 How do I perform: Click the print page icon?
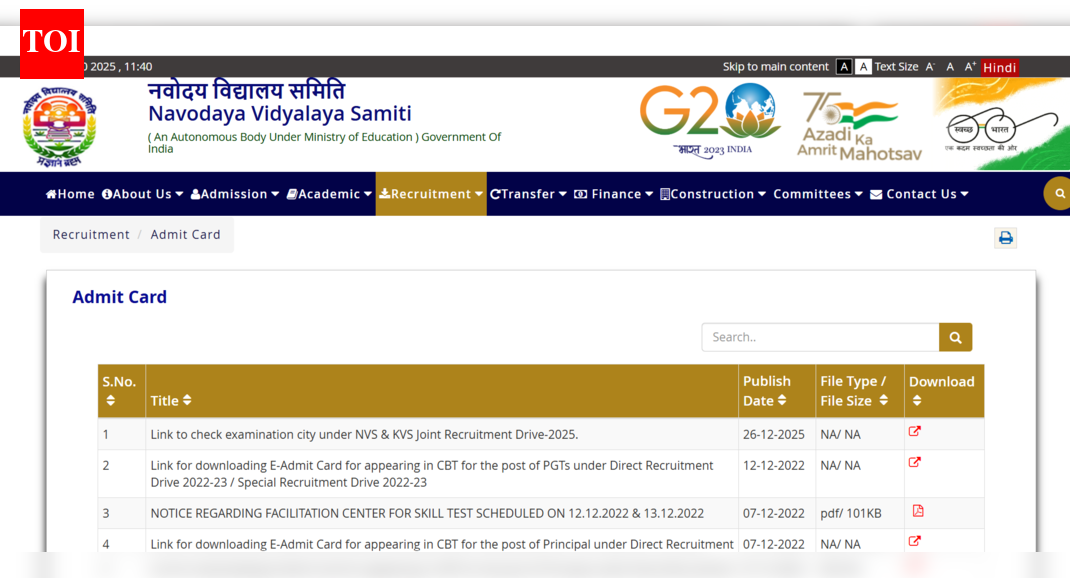pyautogui.click(x=1005, y=238)
